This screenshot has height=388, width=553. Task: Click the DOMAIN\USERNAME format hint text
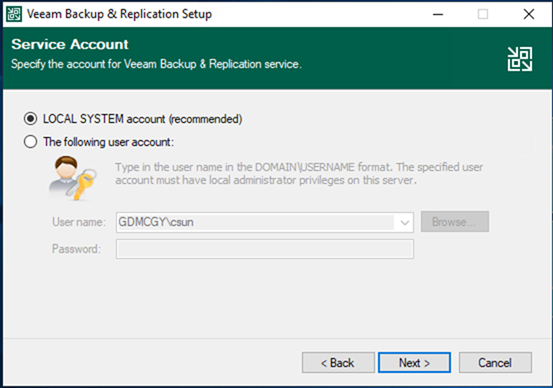point(299,174)
